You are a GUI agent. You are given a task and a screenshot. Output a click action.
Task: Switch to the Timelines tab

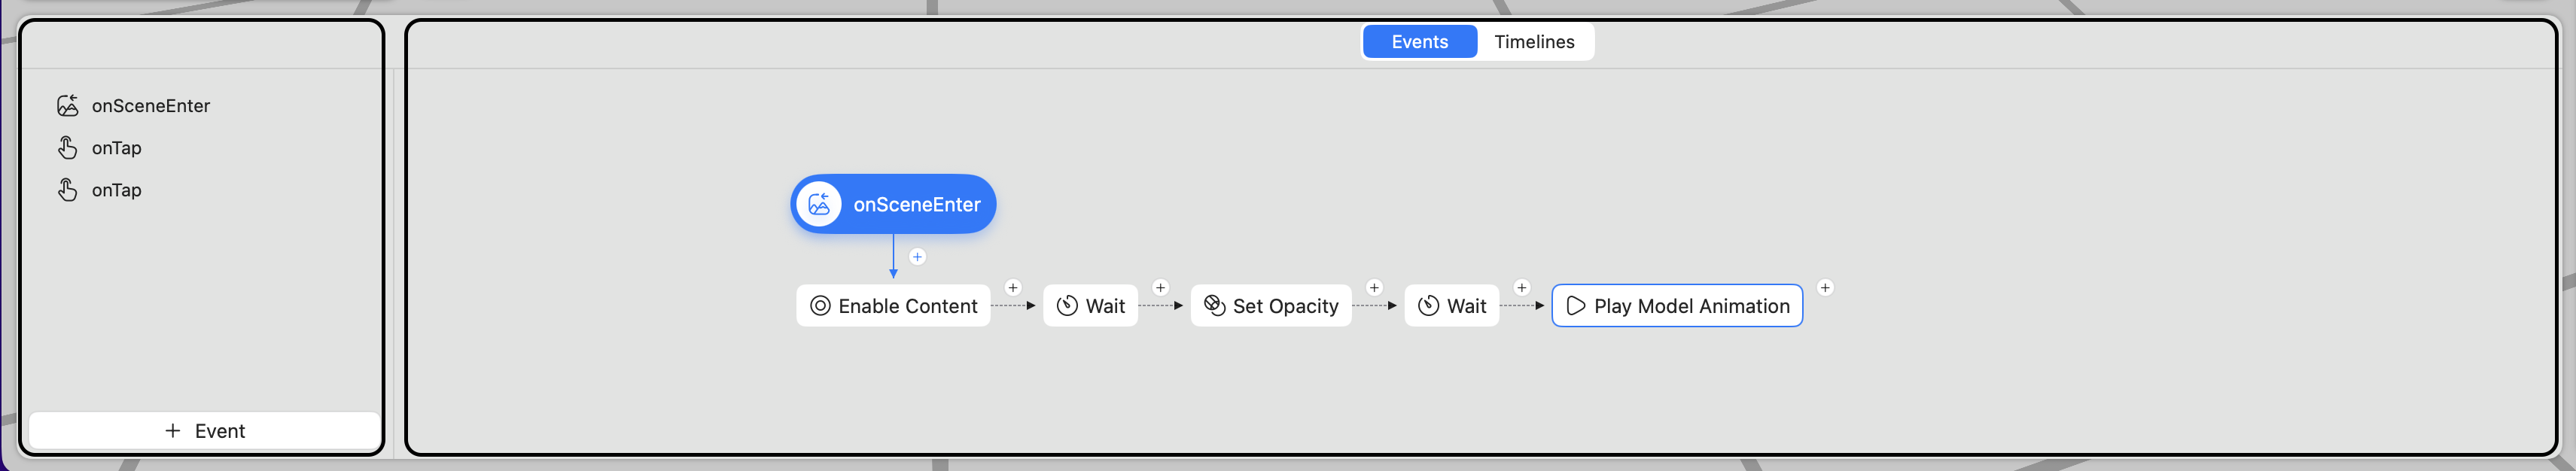pos(1534,42)
